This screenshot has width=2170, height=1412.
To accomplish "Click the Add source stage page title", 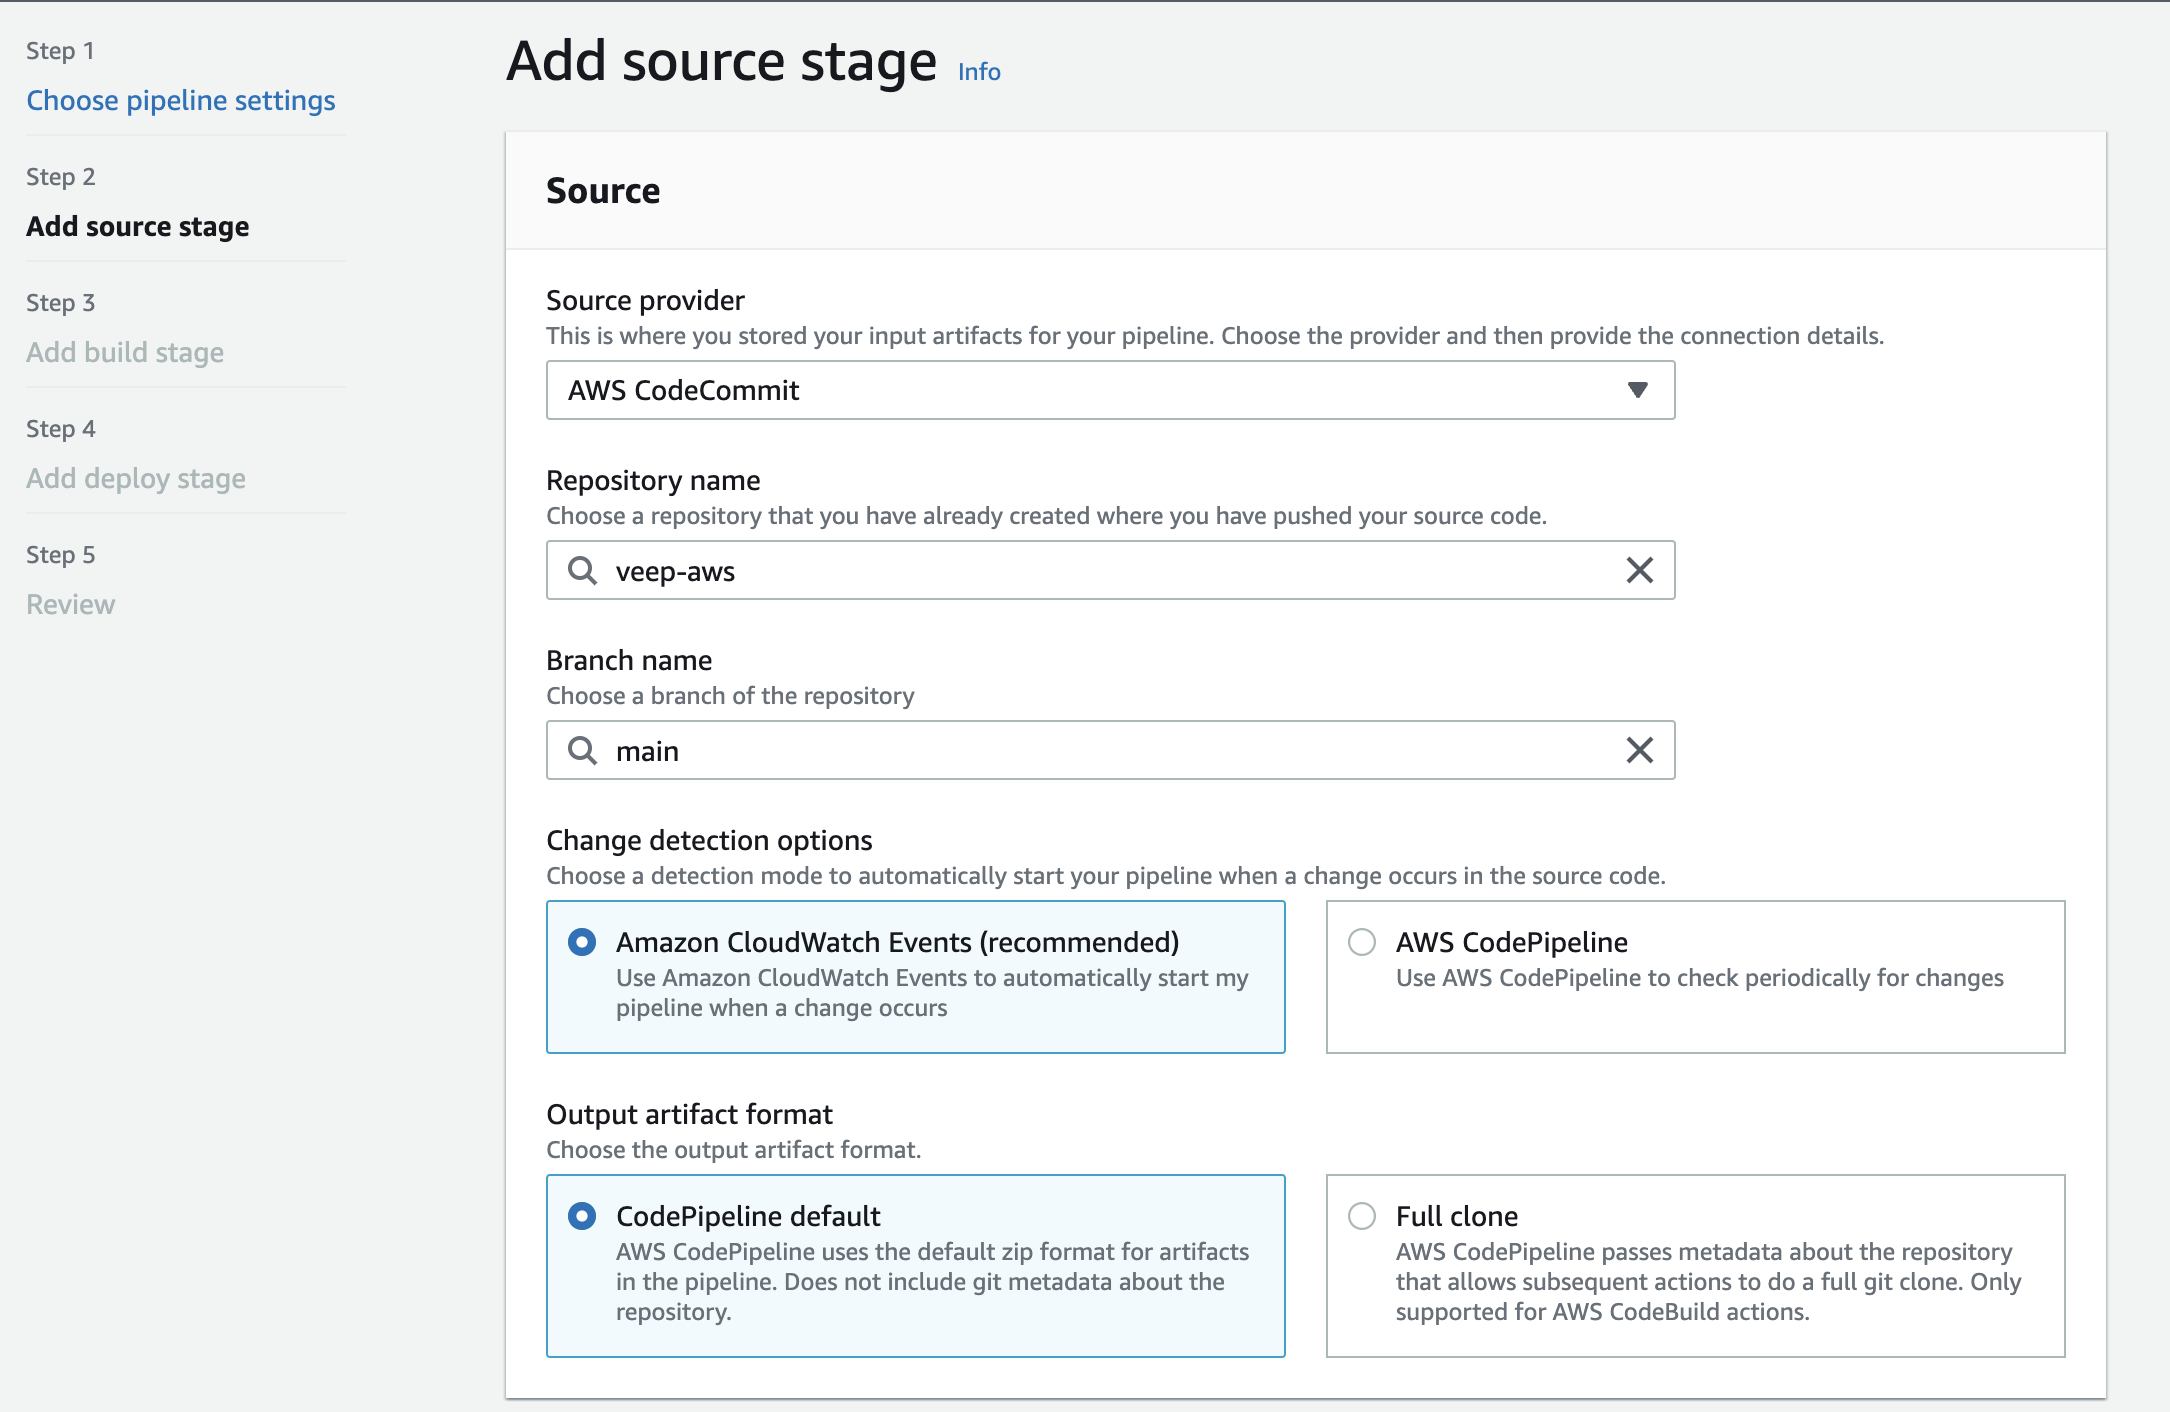I will click(722, 60).
